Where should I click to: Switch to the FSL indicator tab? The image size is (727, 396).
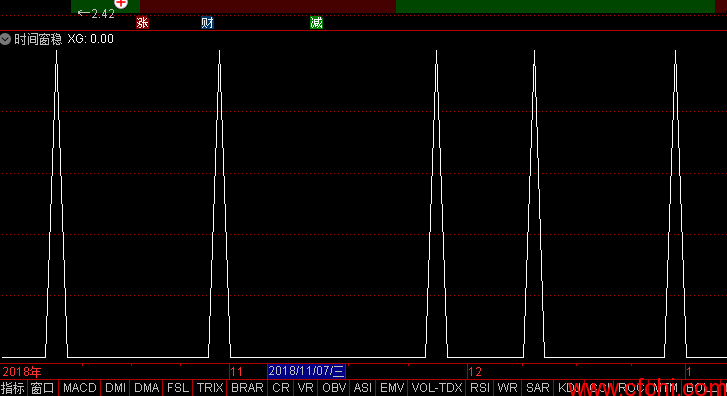[178, 388]
